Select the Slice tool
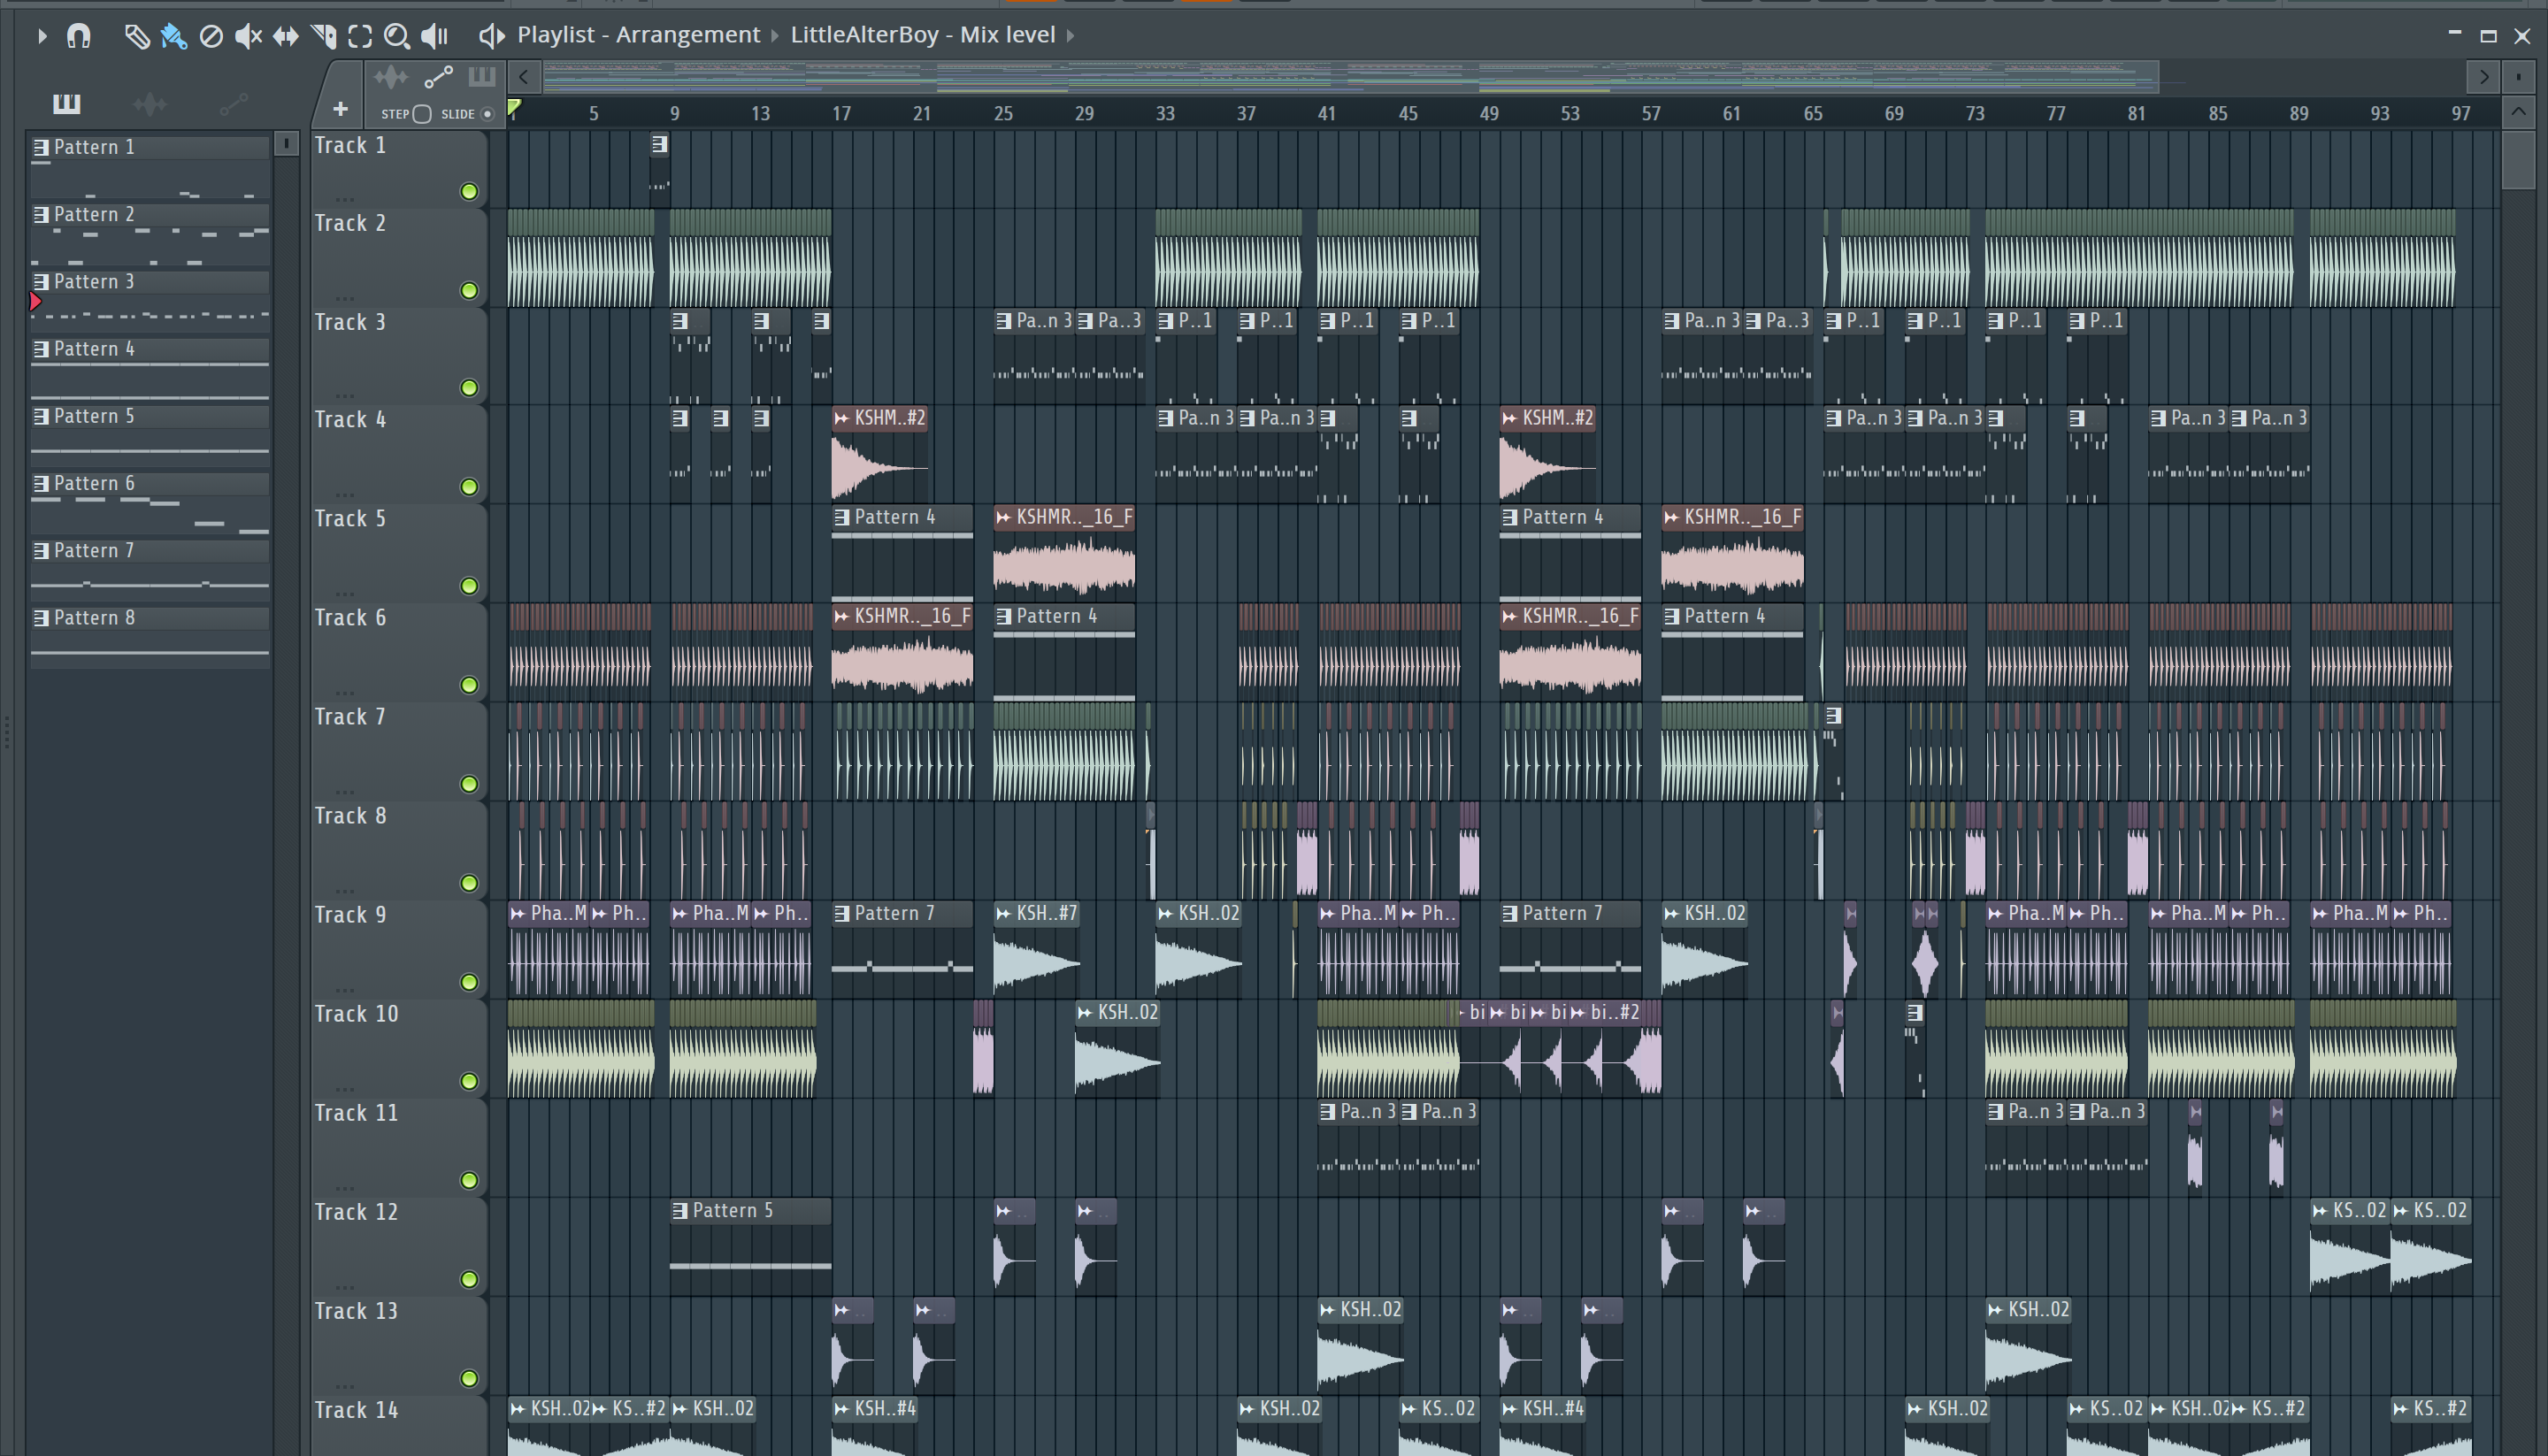Viewport: 2548px width, 1456px height. (x=323, y=36)
